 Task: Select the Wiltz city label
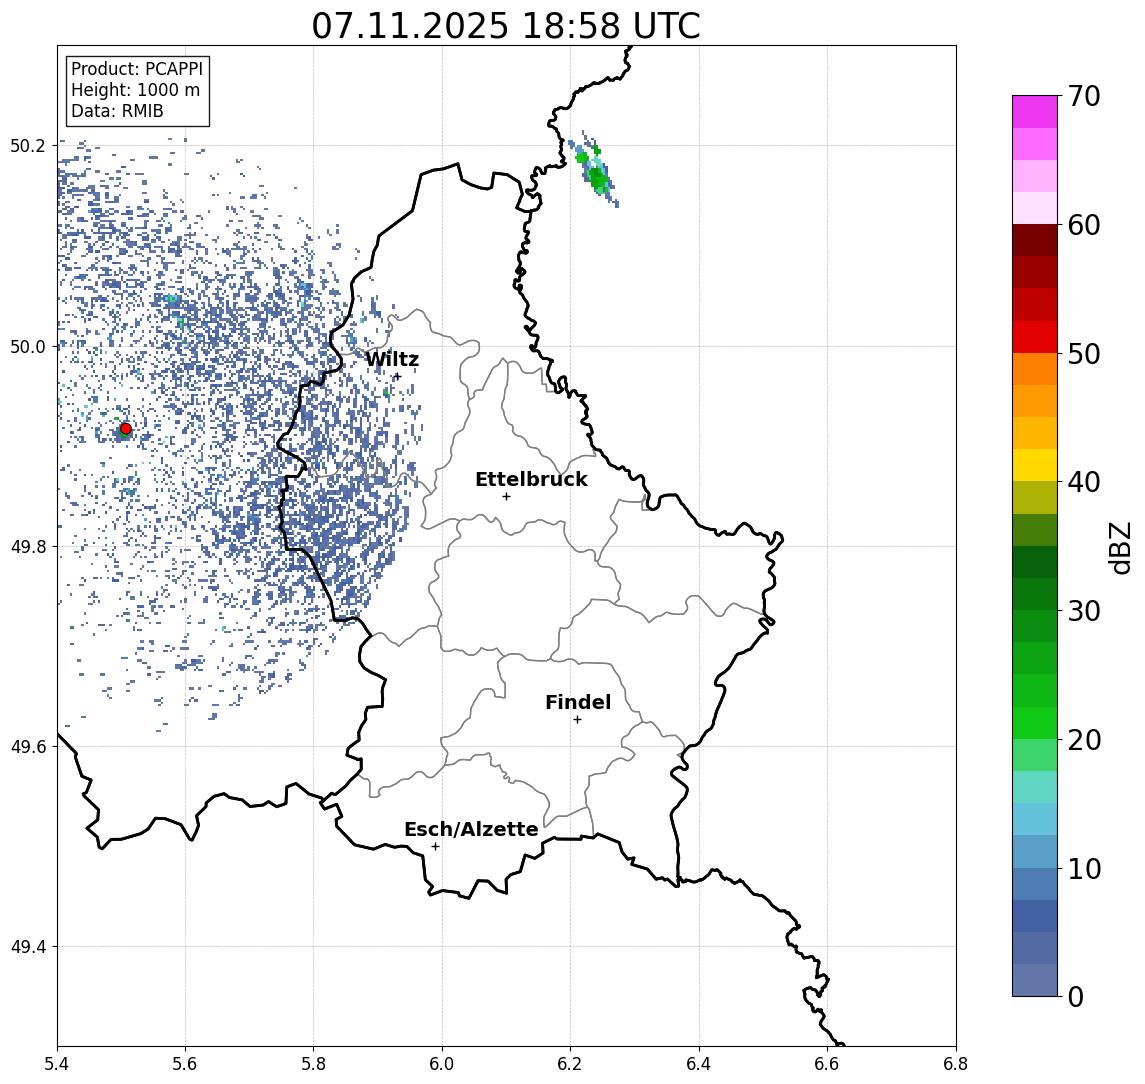(x=392, y=359)
